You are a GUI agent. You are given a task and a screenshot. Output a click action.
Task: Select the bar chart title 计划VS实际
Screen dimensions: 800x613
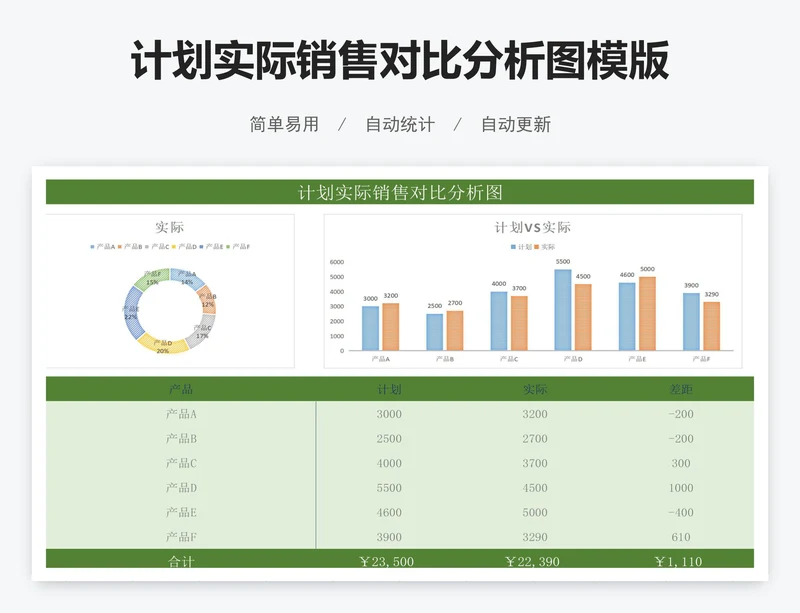click(533, 227)
